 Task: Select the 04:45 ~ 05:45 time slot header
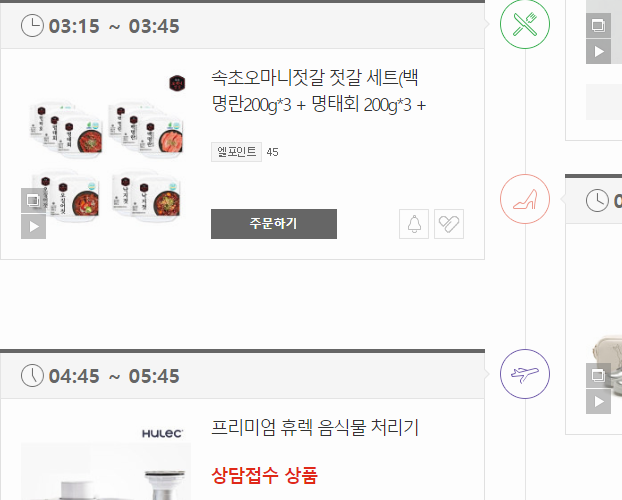tap(242, 376)
